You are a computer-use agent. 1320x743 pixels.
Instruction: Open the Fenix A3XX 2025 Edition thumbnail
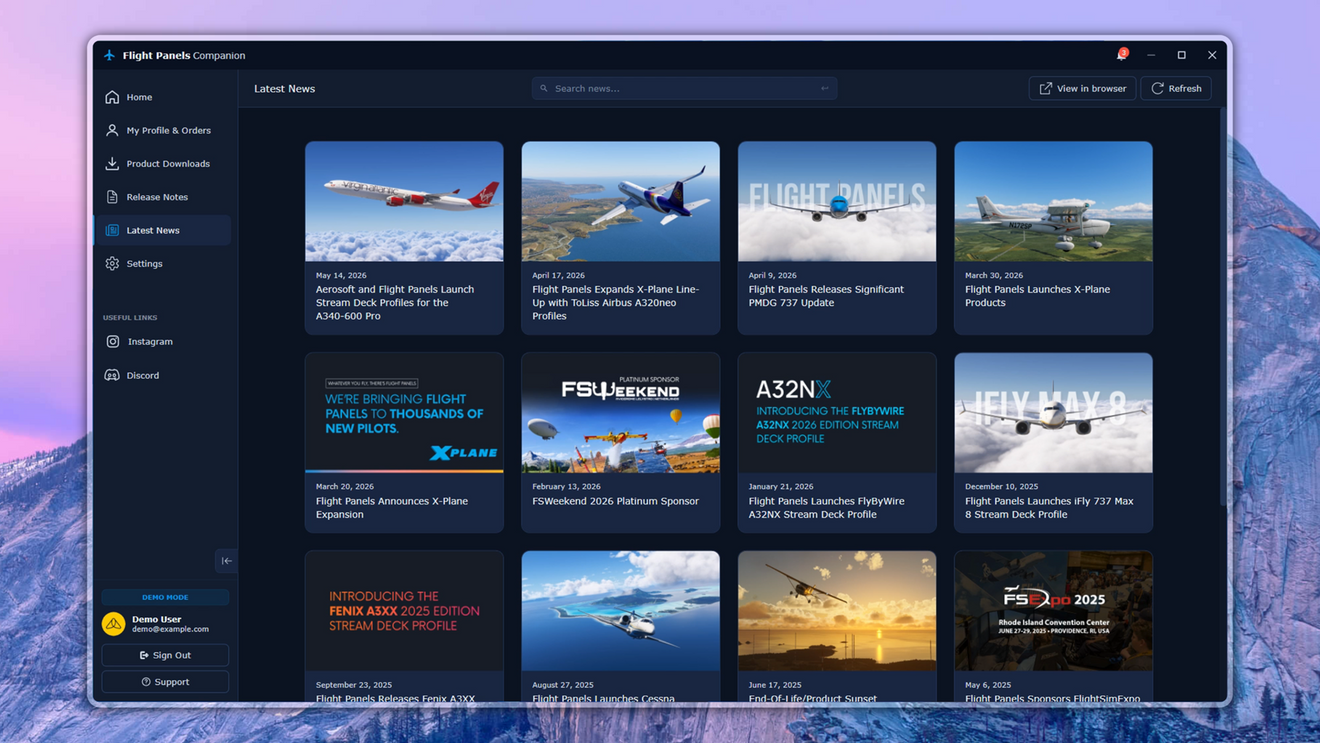pyautogui.click(x=404, y=610)
